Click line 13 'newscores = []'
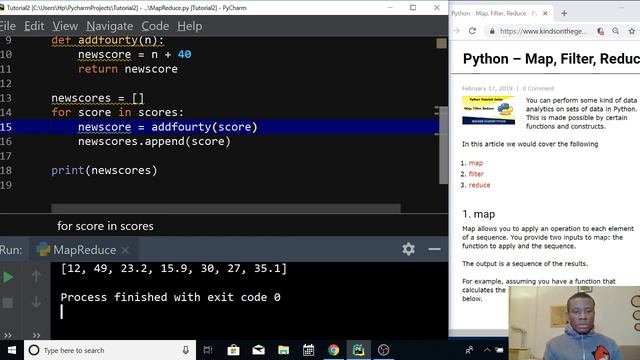 (x=98, y=98)
